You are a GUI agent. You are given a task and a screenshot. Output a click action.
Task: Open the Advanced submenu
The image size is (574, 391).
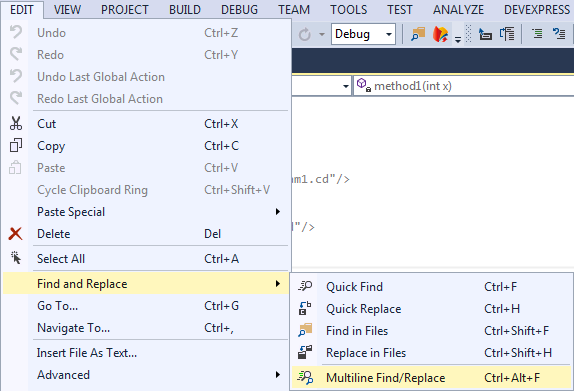tap(146, 375)
